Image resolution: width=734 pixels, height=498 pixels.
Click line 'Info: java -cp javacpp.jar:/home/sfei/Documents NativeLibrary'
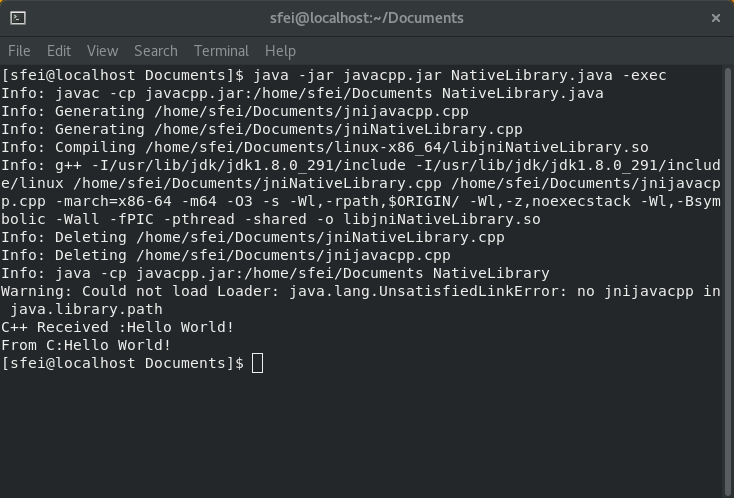click(x=275, y=273)
